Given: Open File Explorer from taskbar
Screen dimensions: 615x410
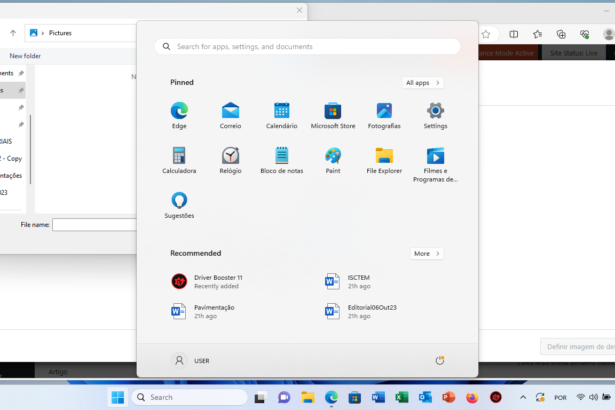Looking at the screenshot, I should click(x=308, y=397).
